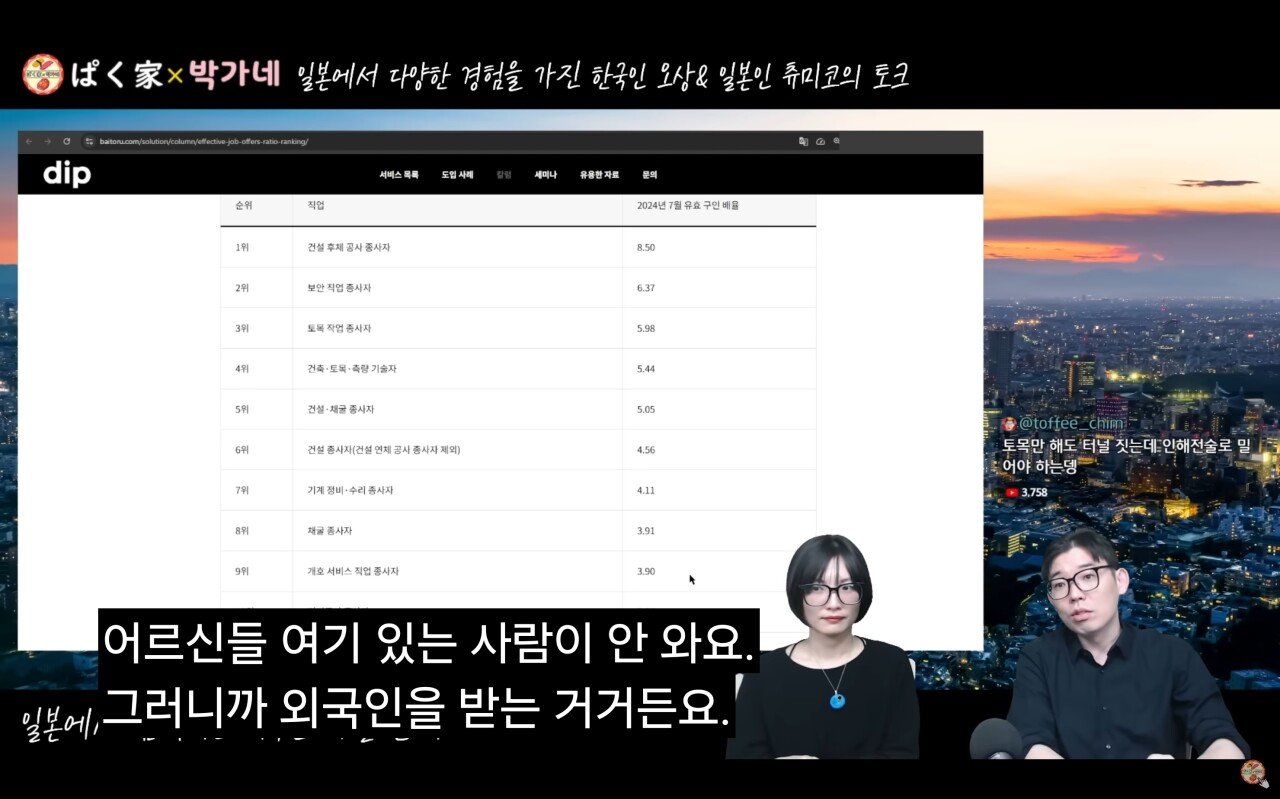This screenshot has height=799, width=1280.
Task: Reload the page with refresh icon
Action: (x=67, y=142)
